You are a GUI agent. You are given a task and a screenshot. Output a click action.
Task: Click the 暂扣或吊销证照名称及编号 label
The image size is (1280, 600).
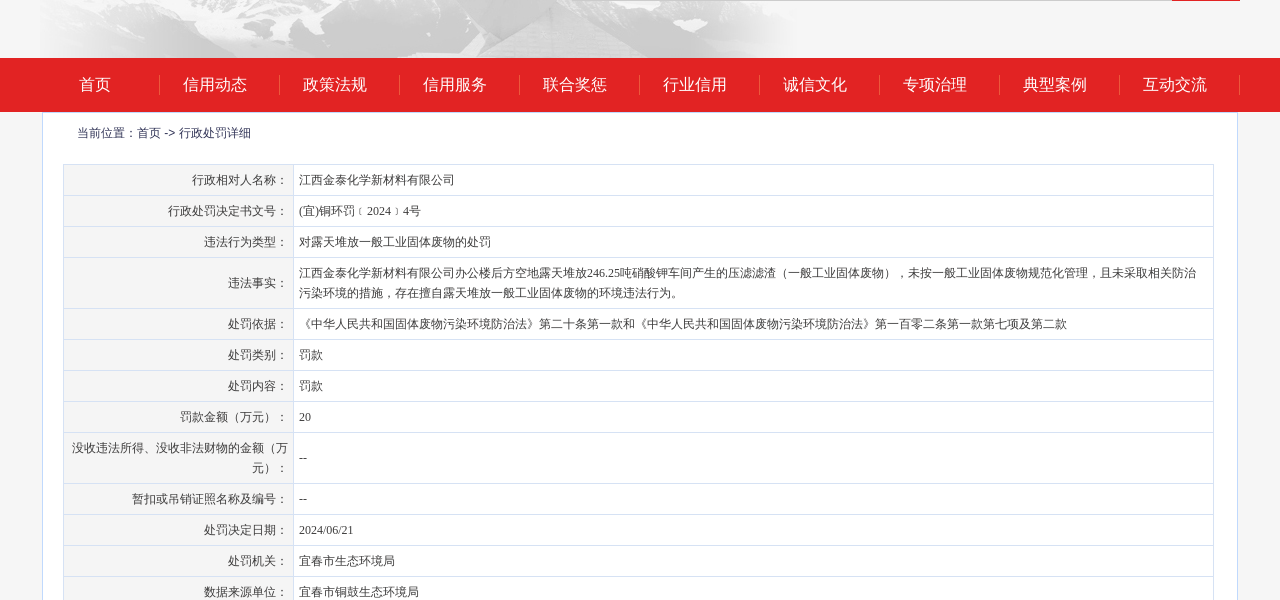pyautogui.click(x=210, y=499)
